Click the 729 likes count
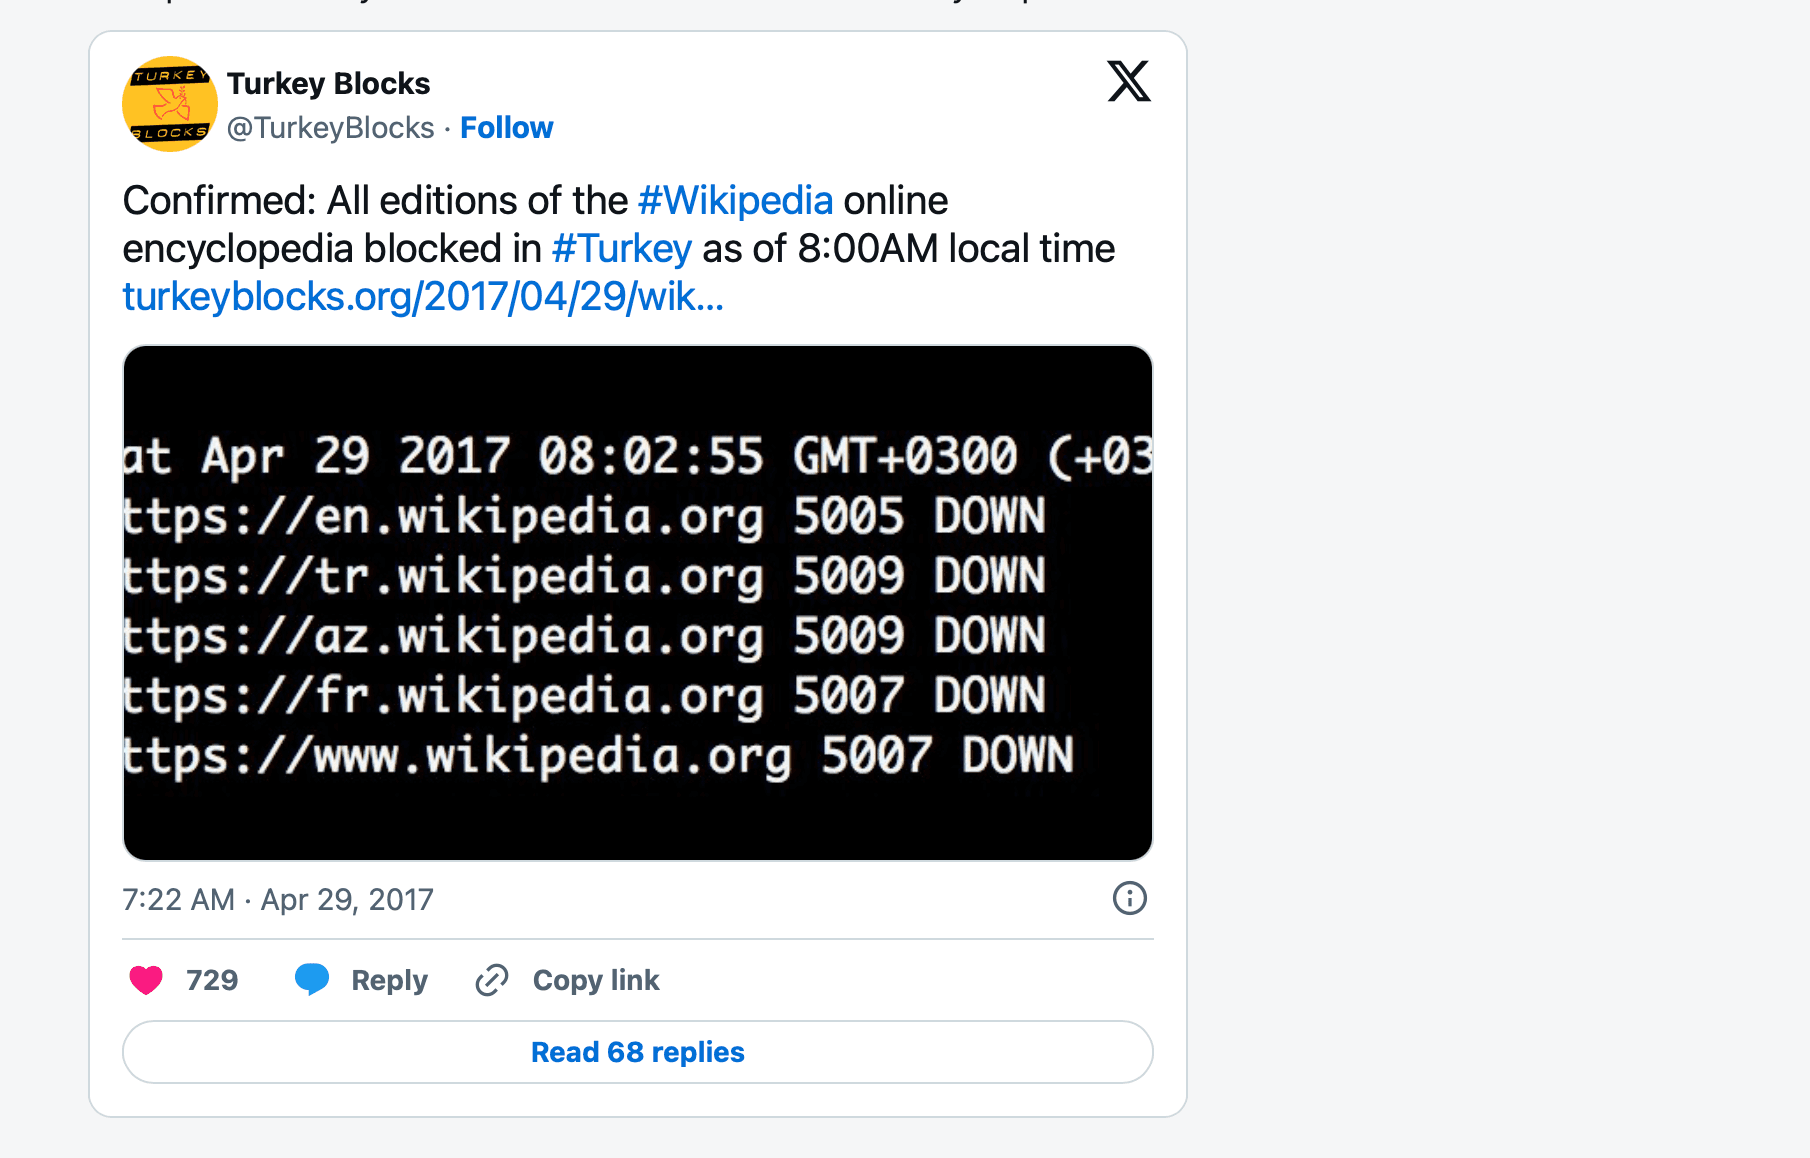This screenshot has width=1810, height=1158. 212,980
